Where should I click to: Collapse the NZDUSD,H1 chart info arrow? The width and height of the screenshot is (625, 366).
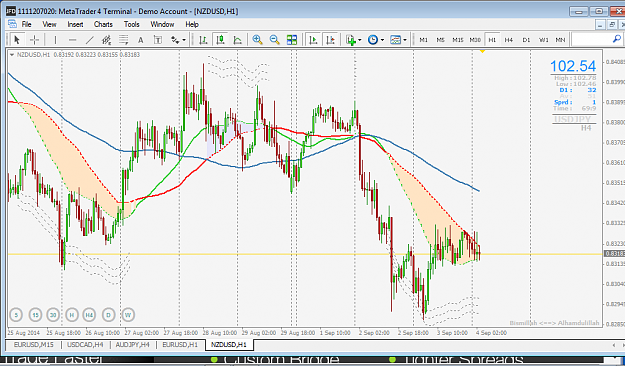(12, 55)
